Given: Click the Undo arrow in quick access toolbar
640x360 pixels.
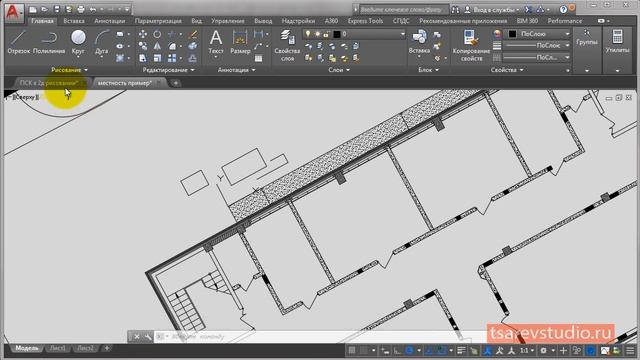Looking at the screenshot, I should [x=93, y=9].
